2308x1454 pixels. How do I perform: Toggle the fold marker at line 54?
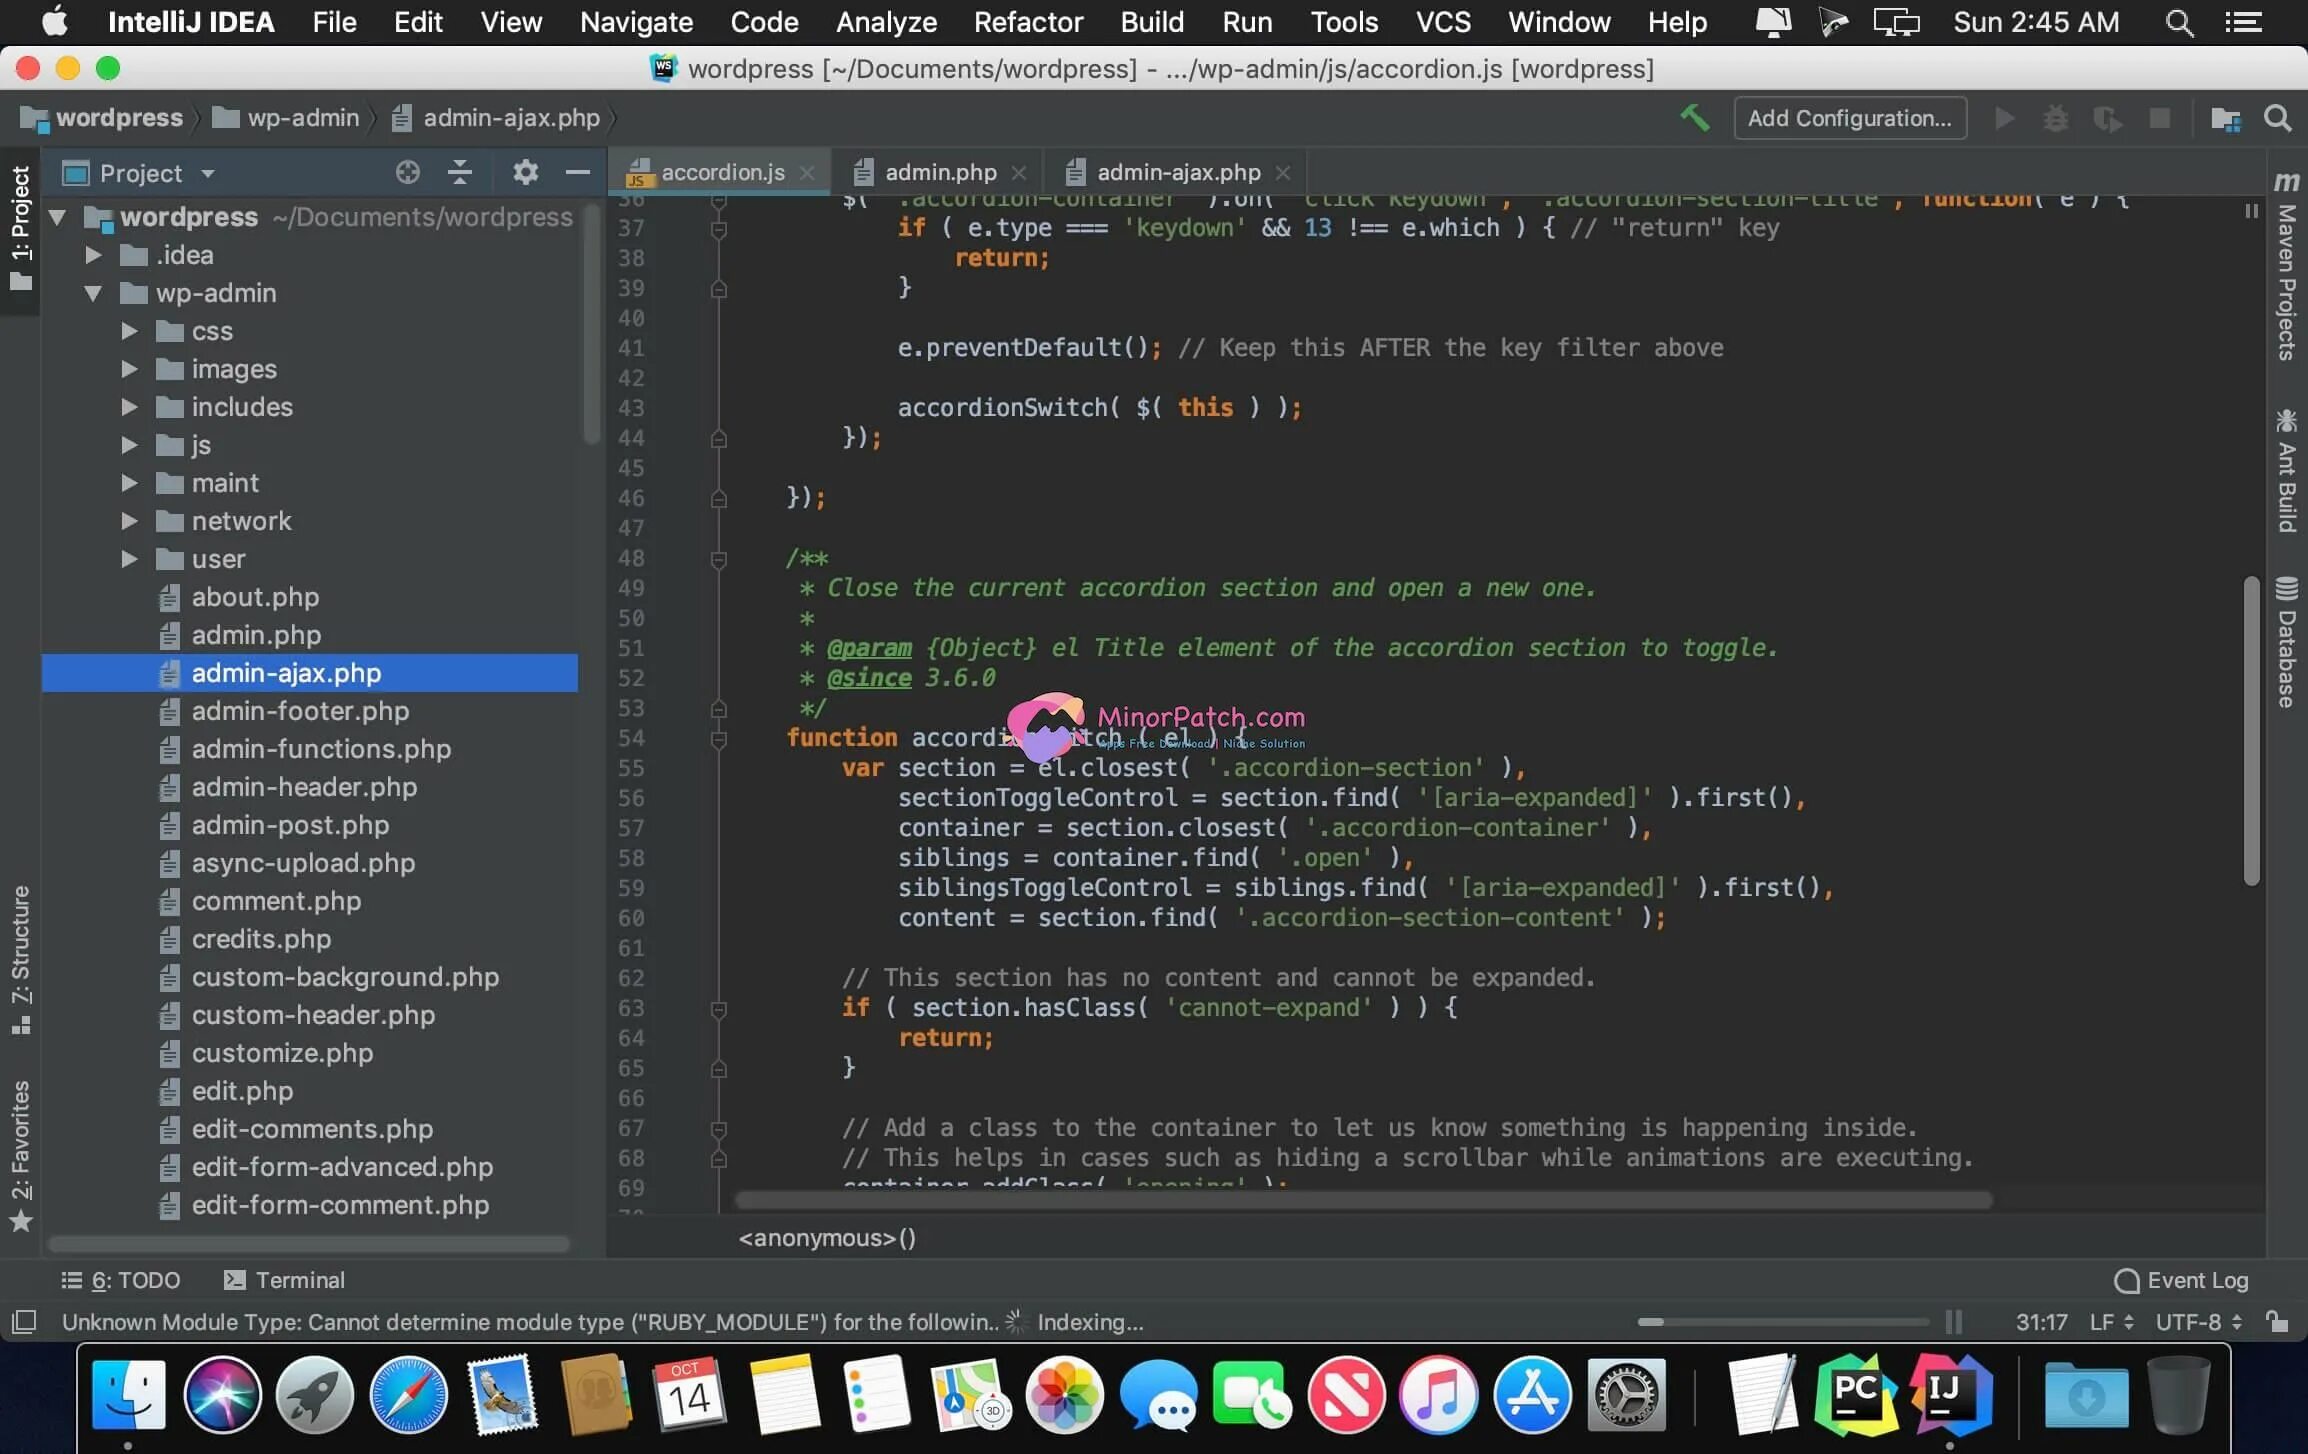tap(718, 739)
